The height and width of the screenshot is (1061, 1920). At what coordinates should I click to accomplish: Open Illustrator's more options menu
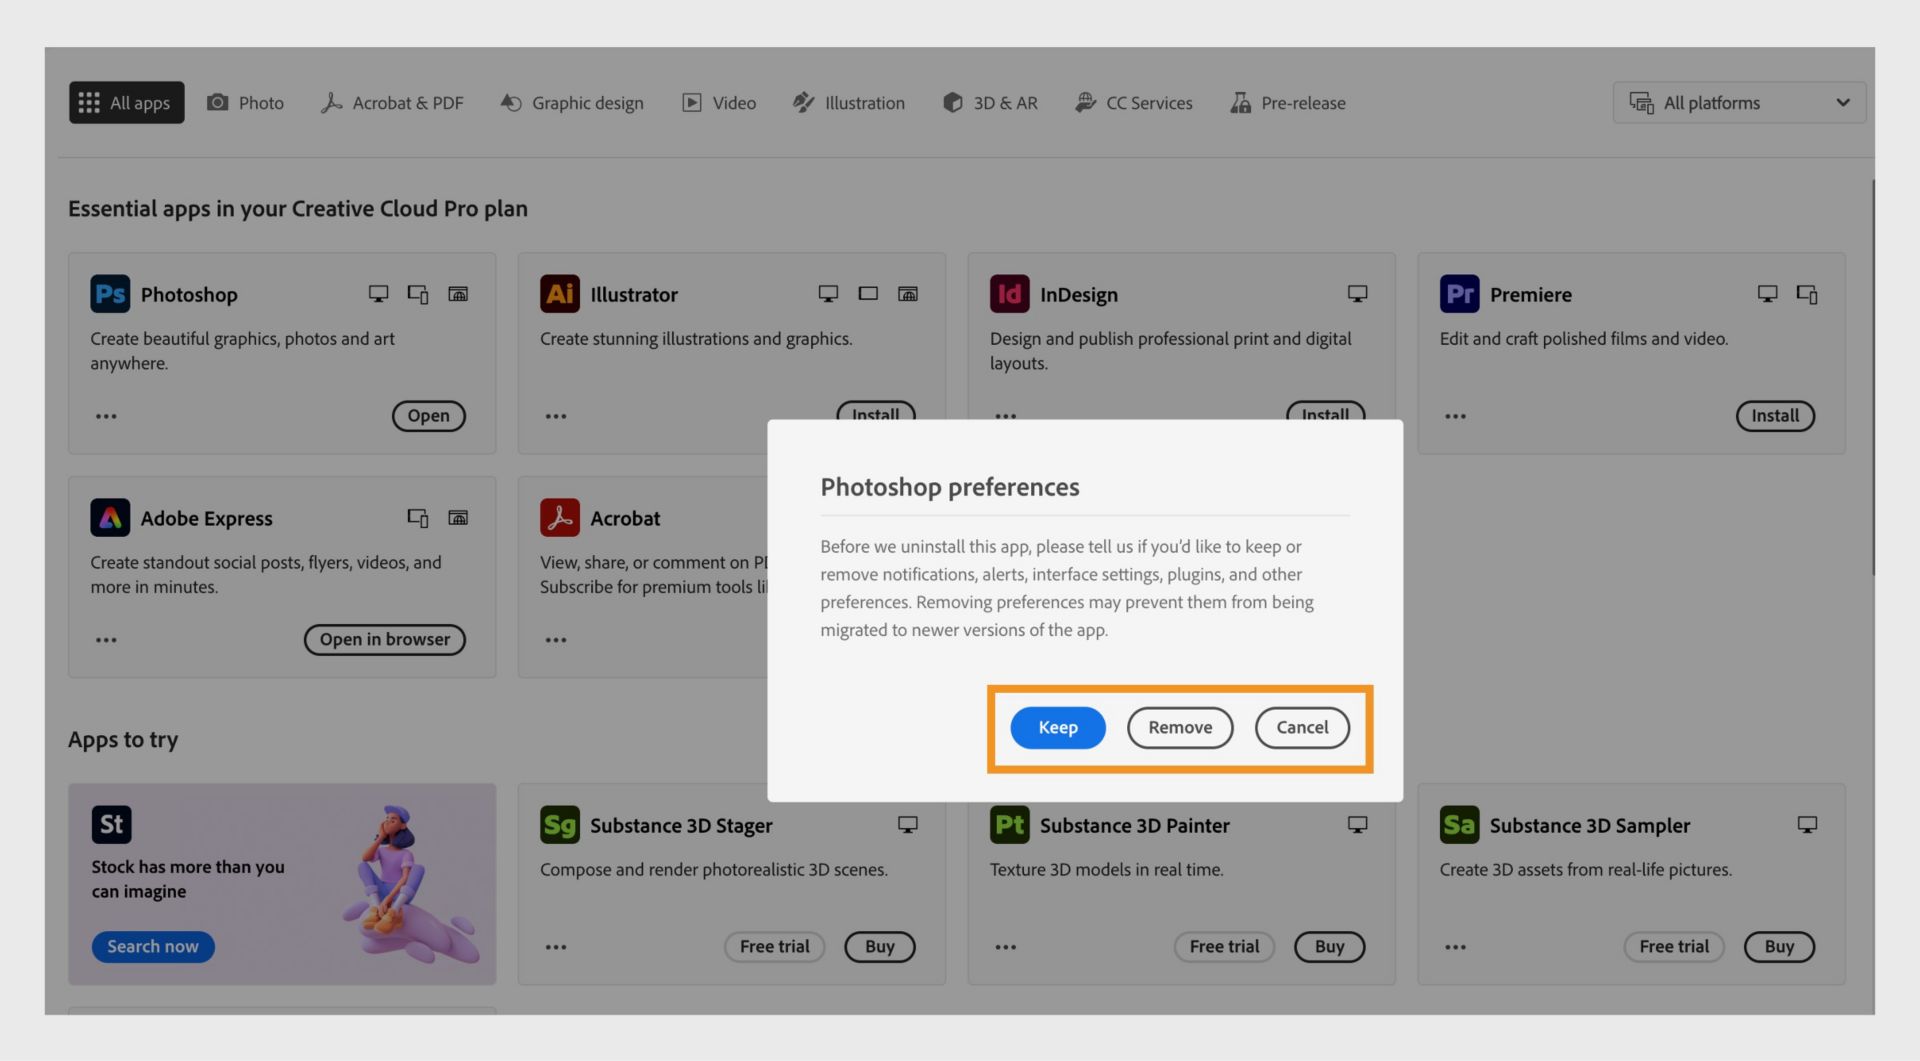click(556, 416)
